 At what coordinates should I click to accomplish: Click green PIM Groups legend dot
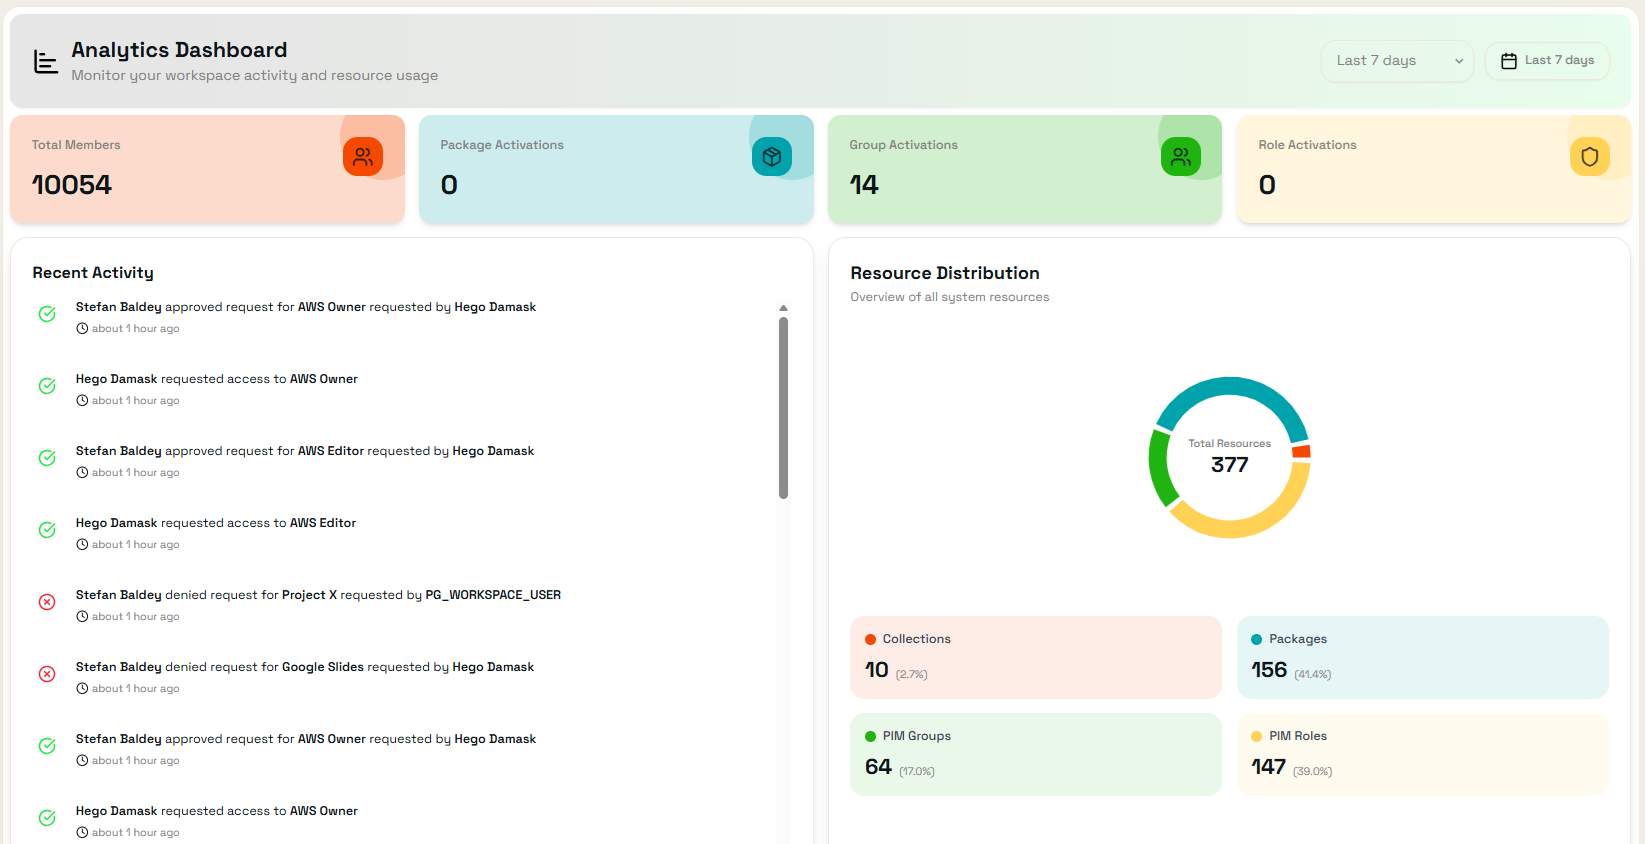870,737
